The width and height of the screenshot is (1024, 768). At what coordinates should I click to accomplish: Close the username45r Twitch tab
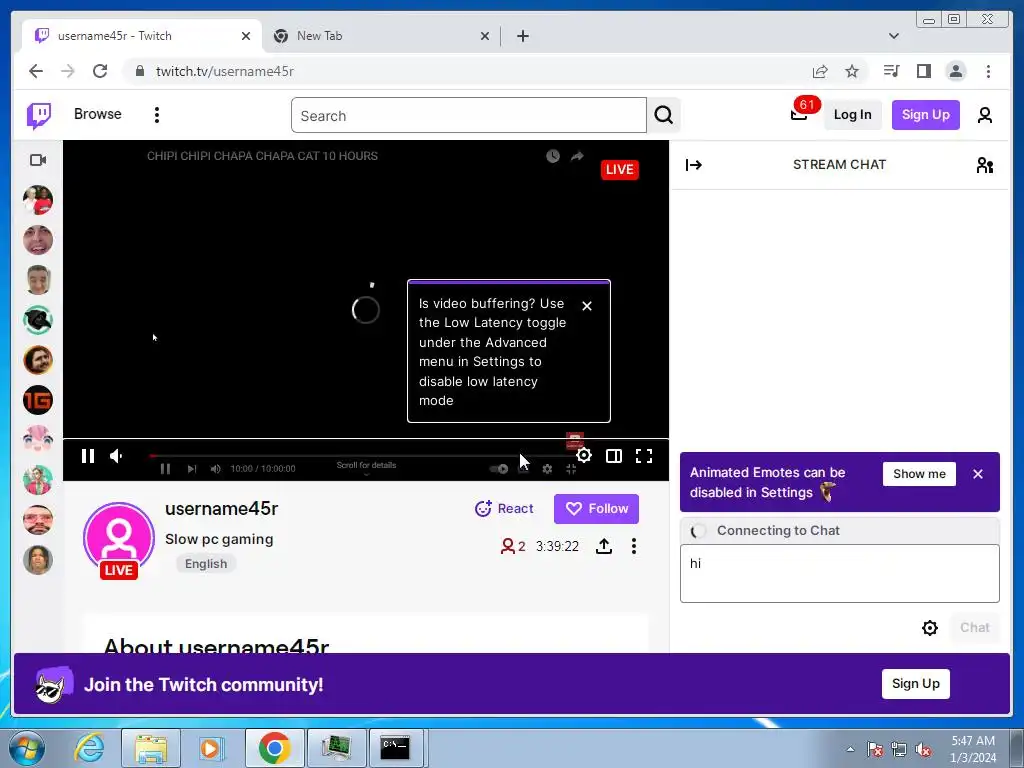246,36
